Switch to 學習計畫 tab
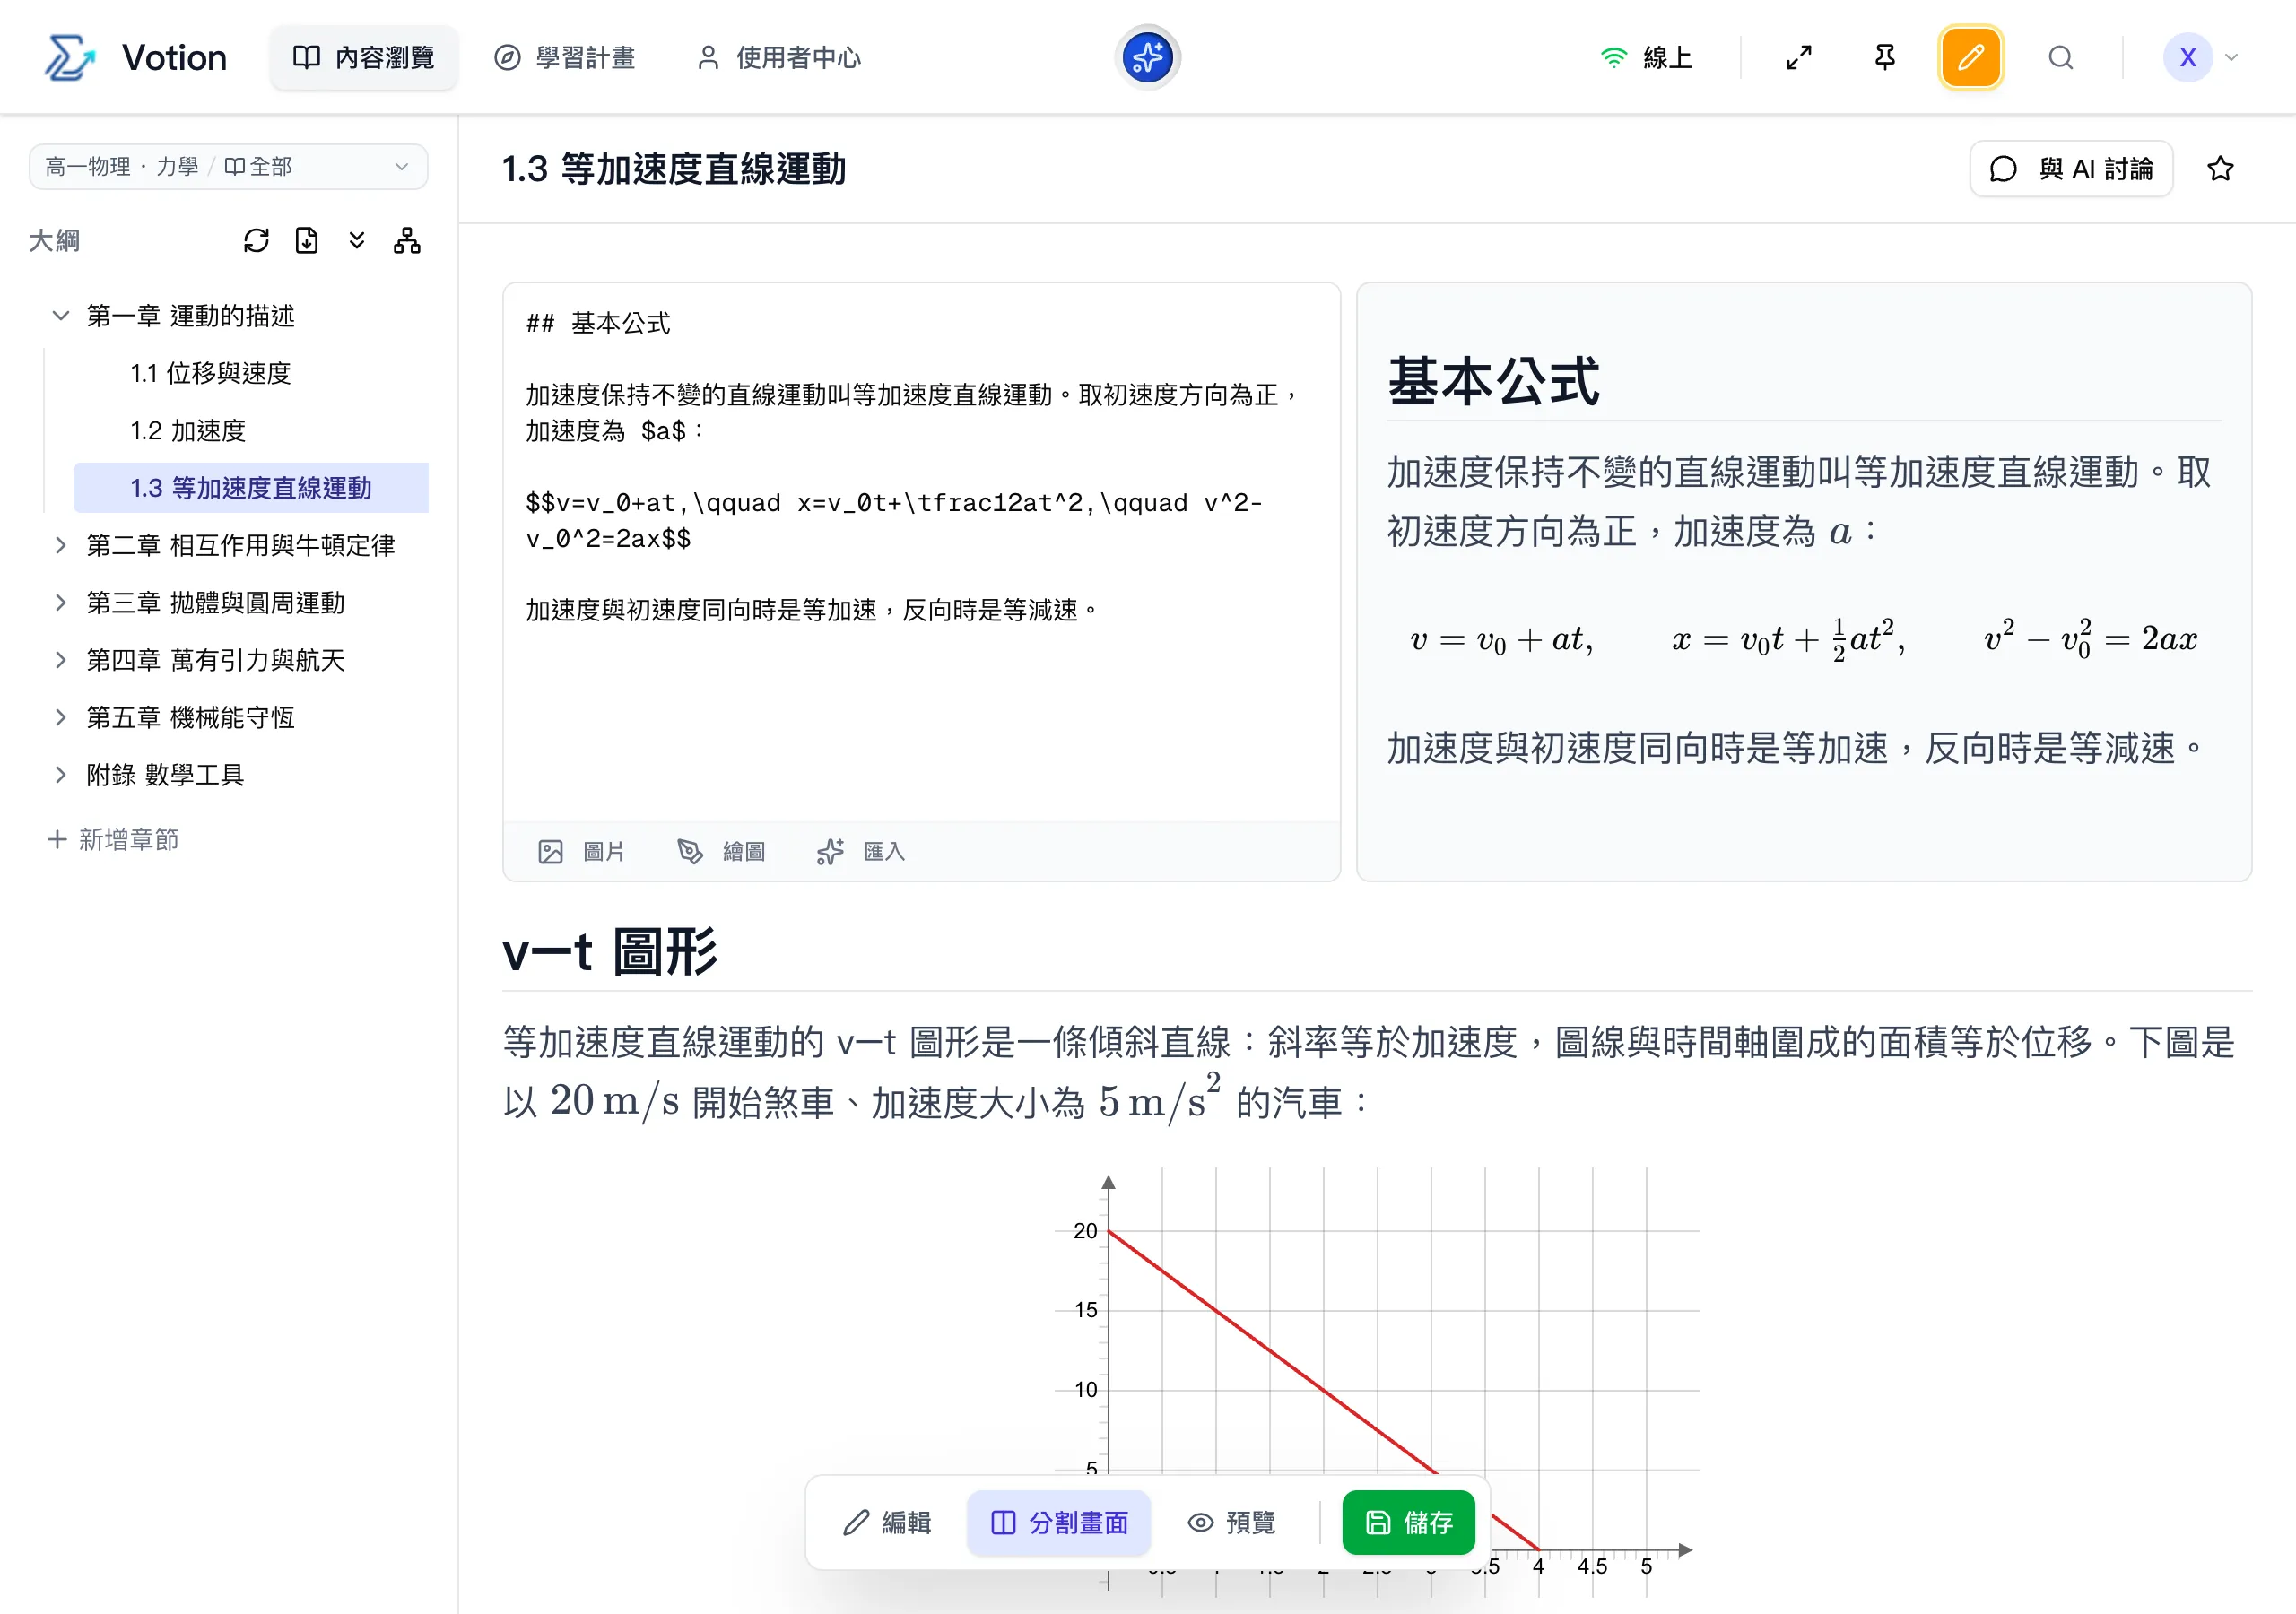 pos(565,57)
